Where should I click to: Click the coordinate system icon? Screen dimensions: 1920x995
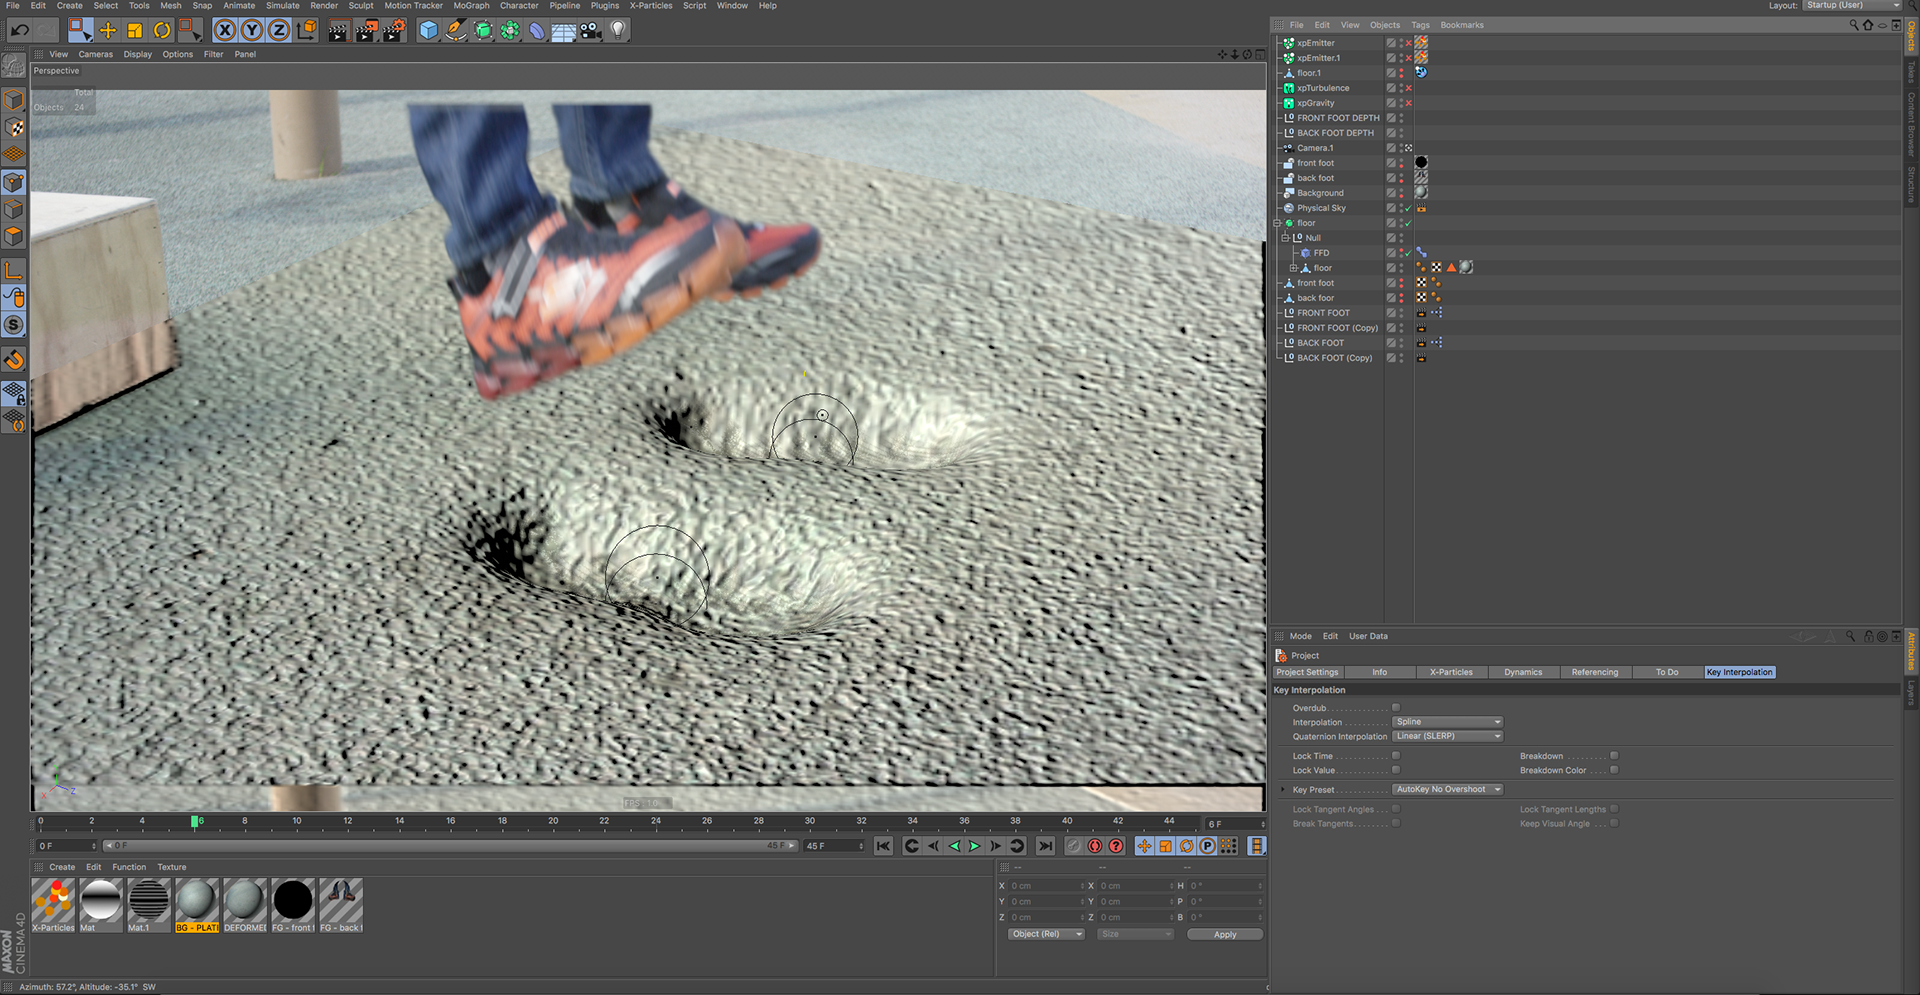(x=307, y=30)
